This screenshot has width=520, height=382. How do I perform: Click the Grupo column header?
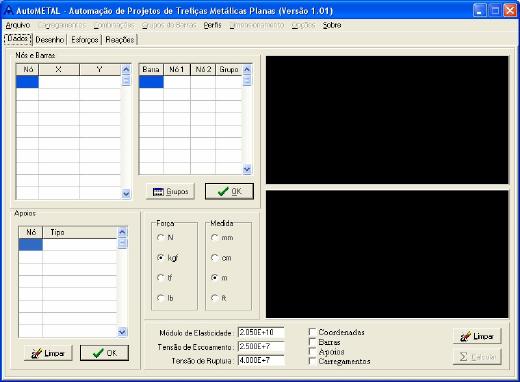(229, 69)
